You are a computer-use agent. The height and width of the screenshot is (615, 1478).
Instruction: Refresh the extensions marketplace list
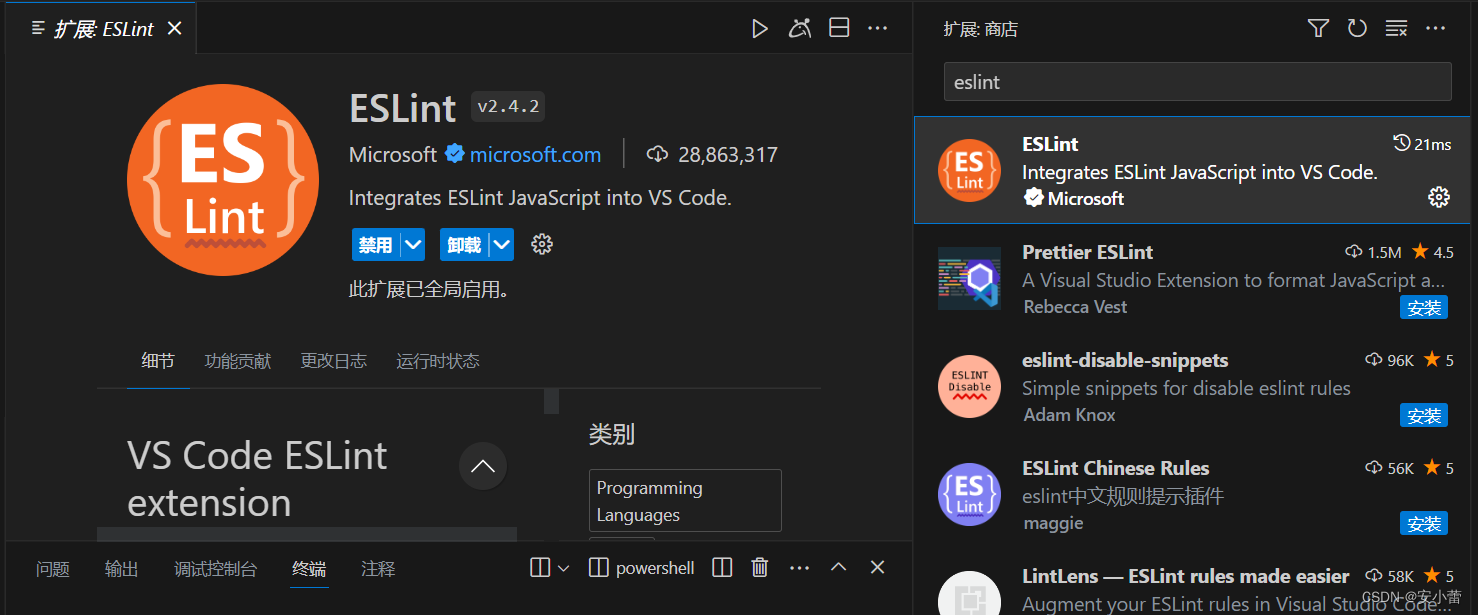tap(1357, 29)
